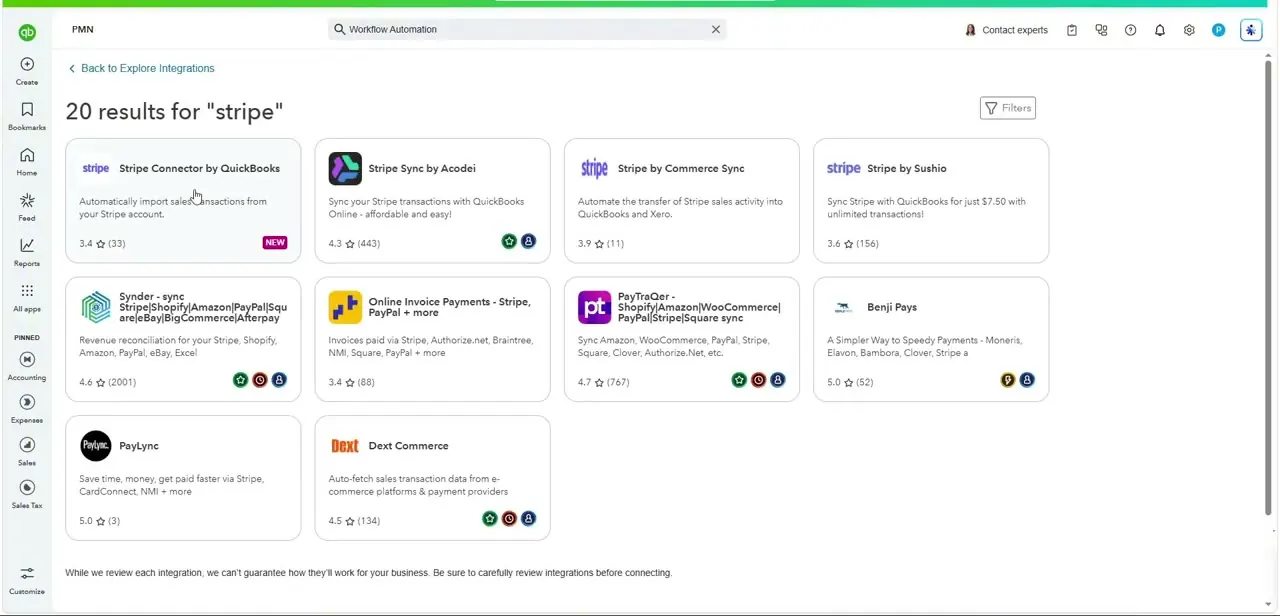Image resolution: width=1280 pixels, height=616 pixels.
Task: Click the PayLync round logo
Action: click(x=96, y=446)
